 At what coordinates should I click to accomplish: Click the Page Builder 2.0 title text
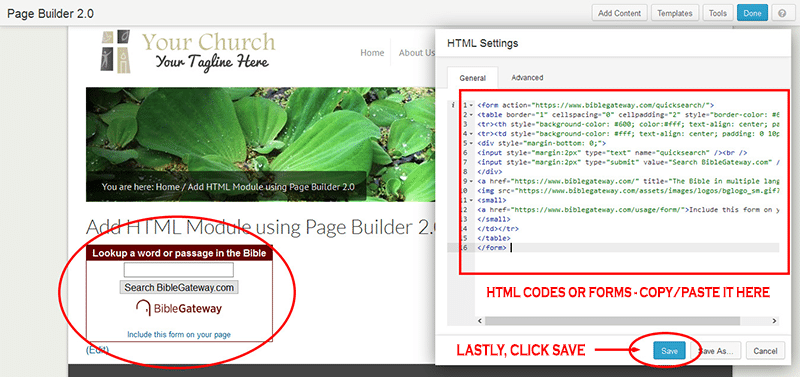tap(51, 14)
